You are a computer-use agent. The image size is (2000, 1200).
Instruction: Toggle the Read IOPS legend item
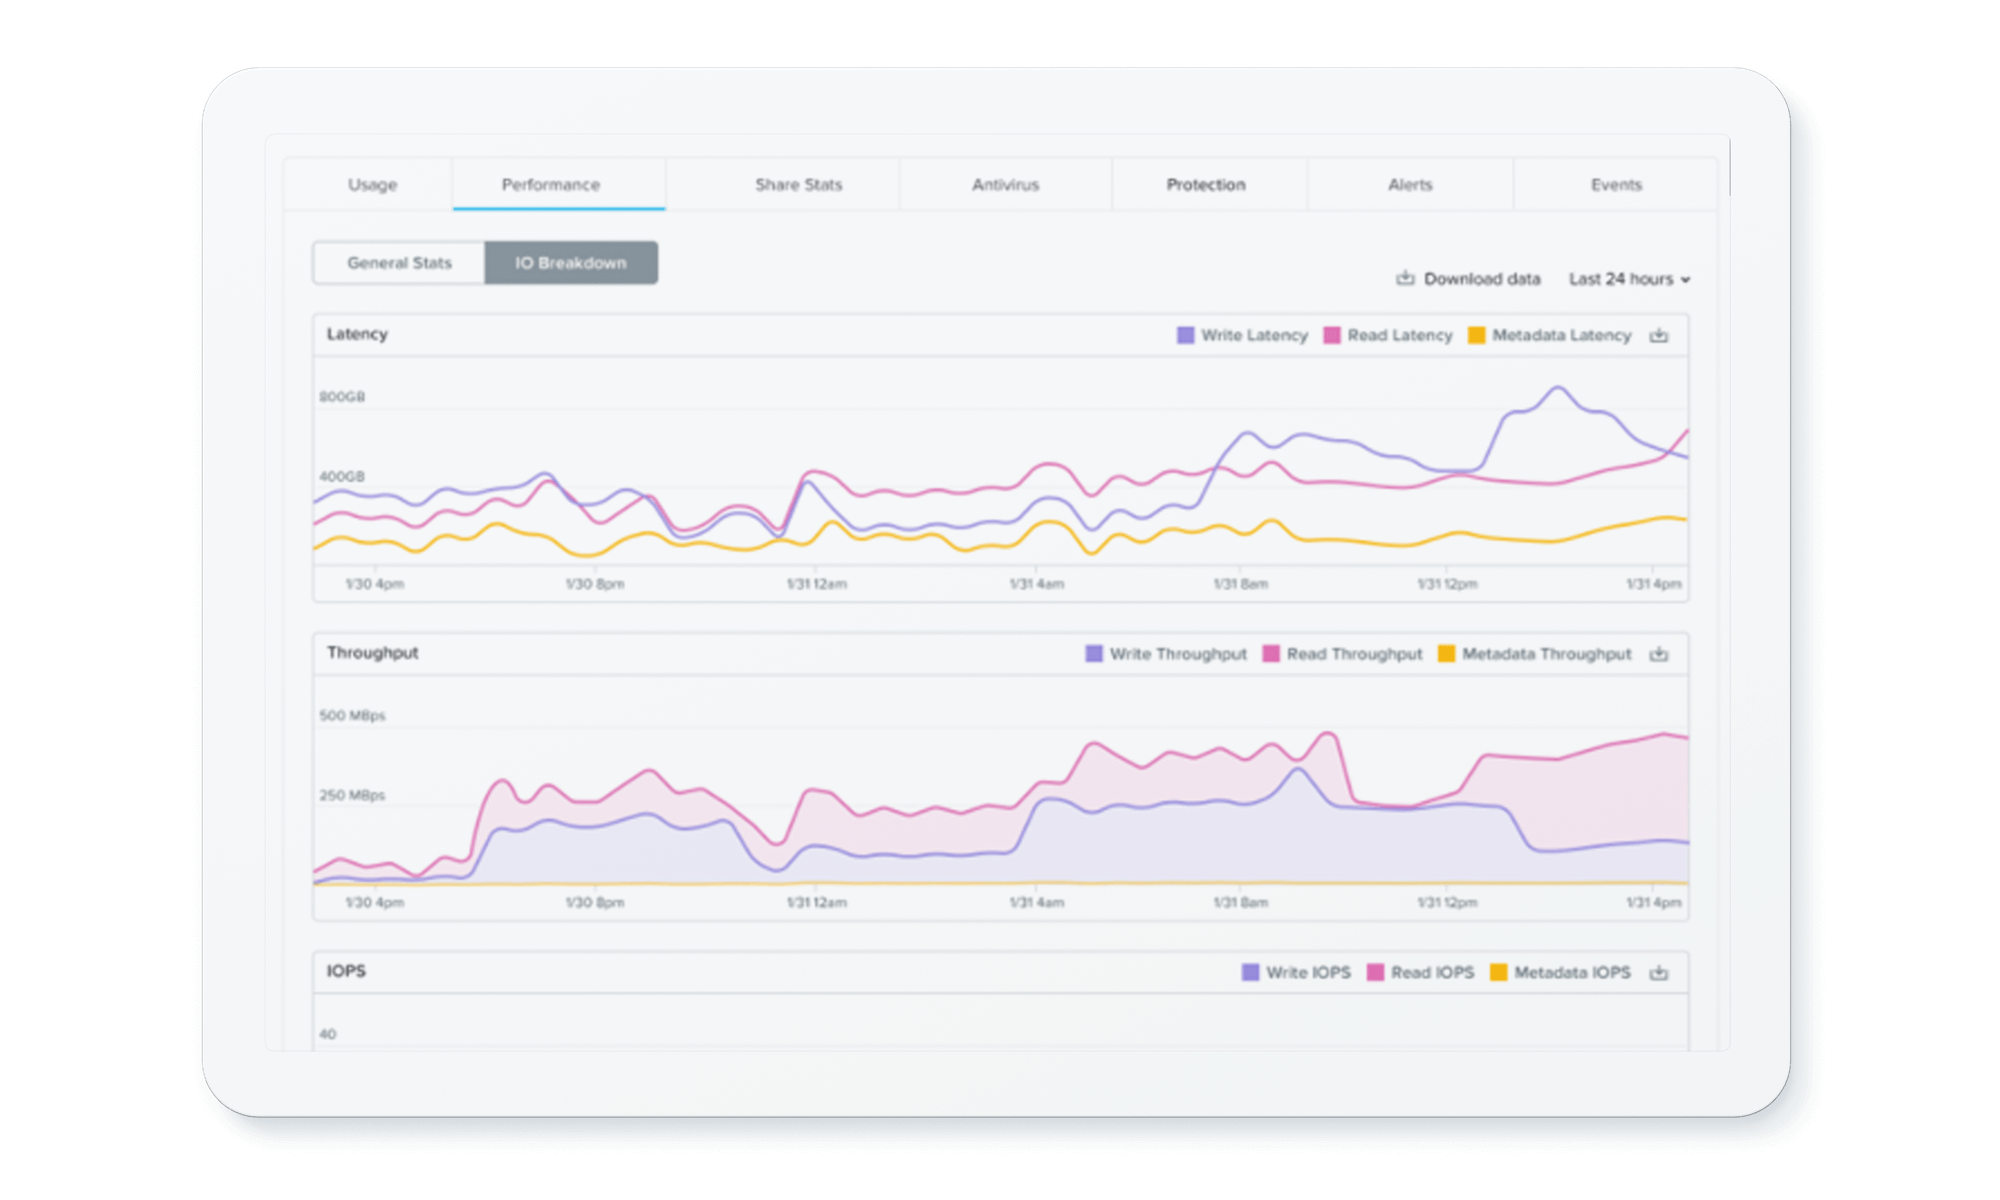[x=1376, y=973]
